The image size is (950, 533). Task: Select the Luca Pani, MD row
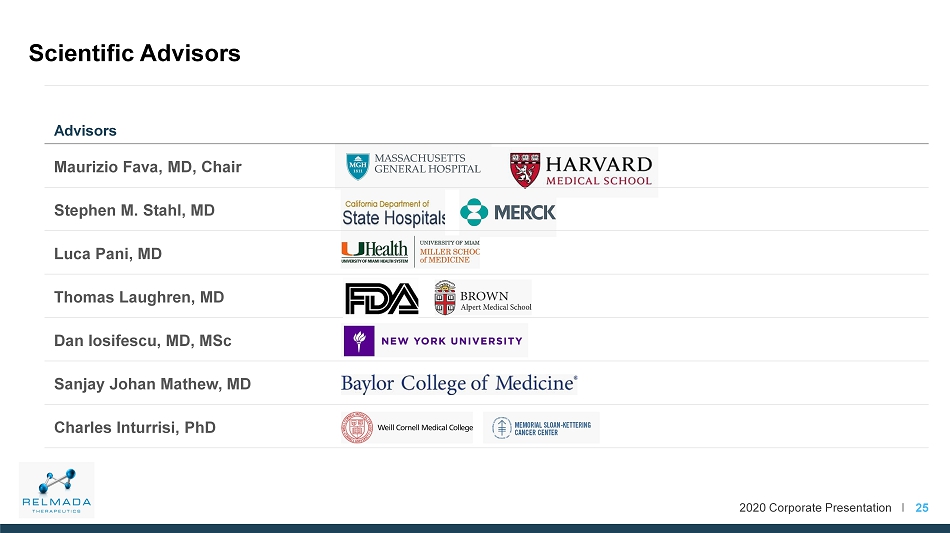487,253
